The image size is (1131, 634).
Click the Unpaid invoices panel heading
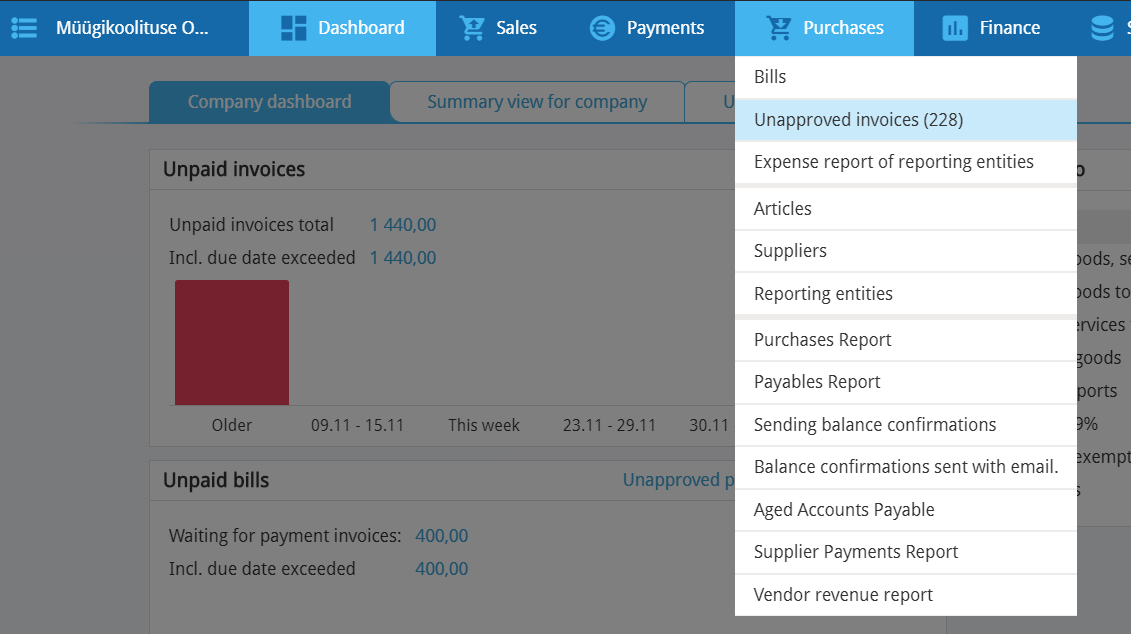pyautogui.click(x=234, y=169)
